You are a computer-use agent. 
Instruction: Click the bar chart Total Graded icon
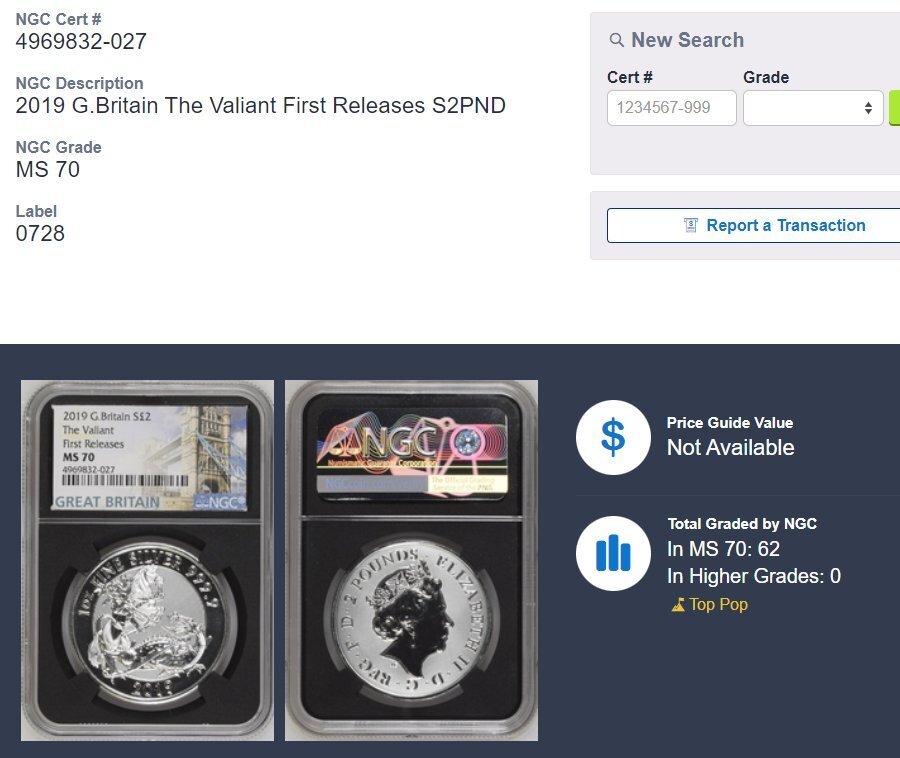point(613,553)
